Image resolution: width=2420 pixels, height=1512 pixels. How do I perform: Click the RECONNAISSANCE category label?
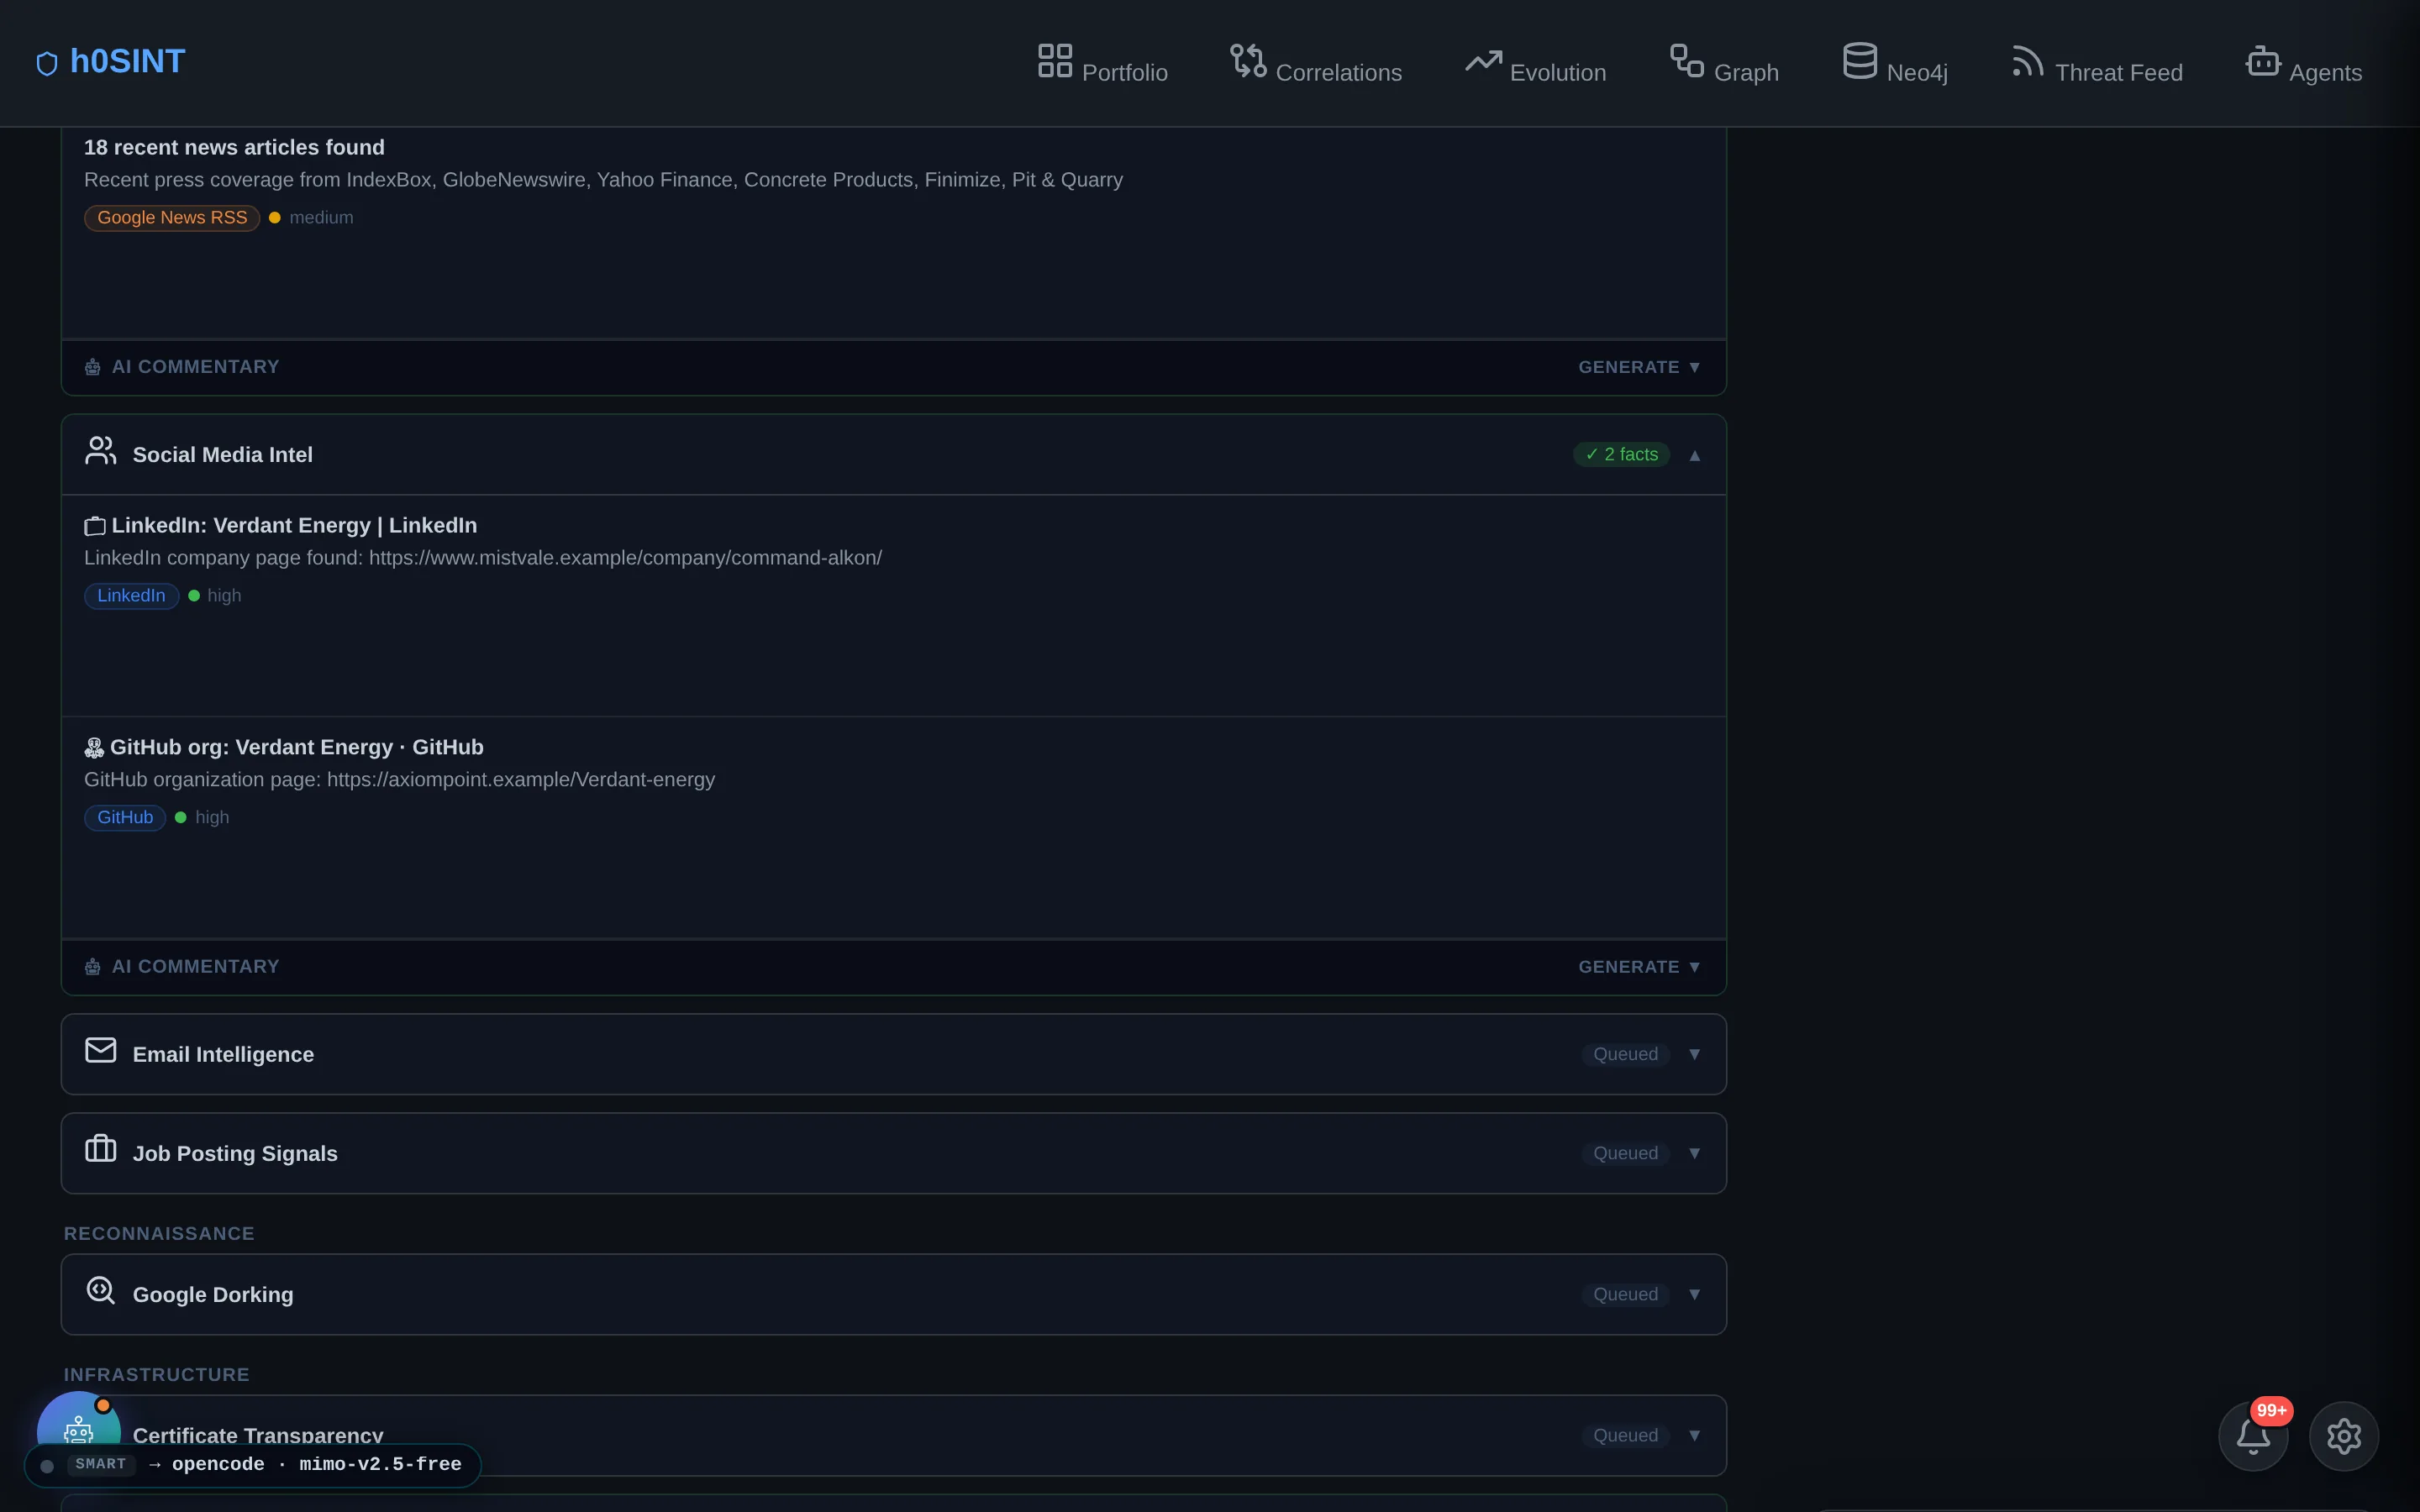[x=159, y=1234]
